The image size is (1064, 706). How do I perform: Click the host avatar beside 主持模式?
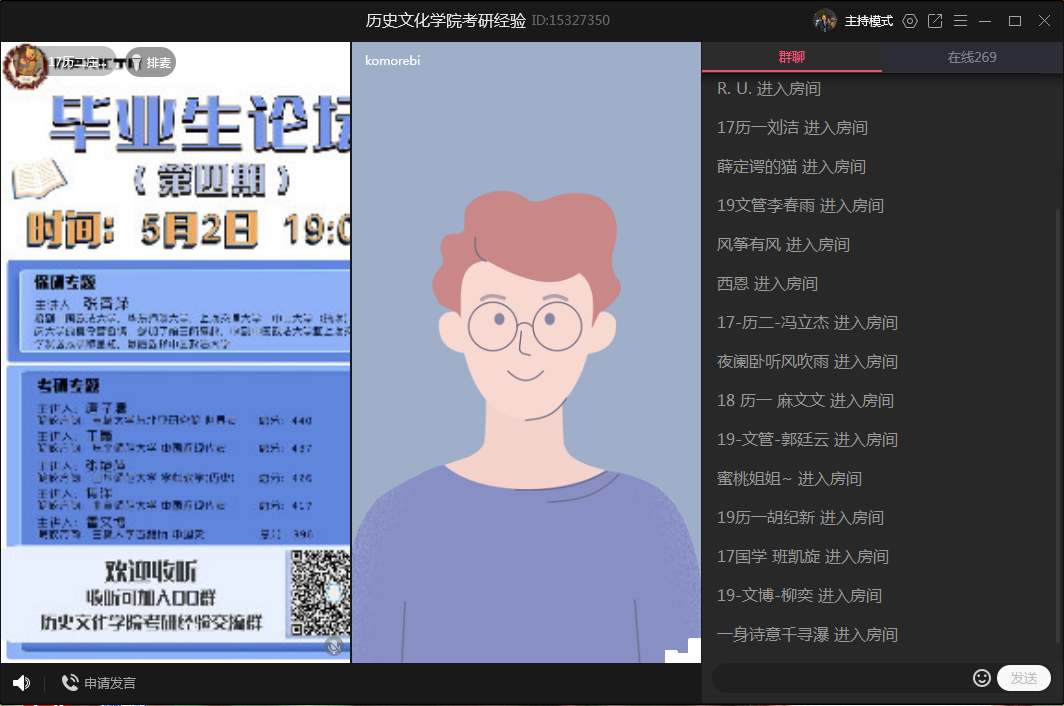[825, 20]
